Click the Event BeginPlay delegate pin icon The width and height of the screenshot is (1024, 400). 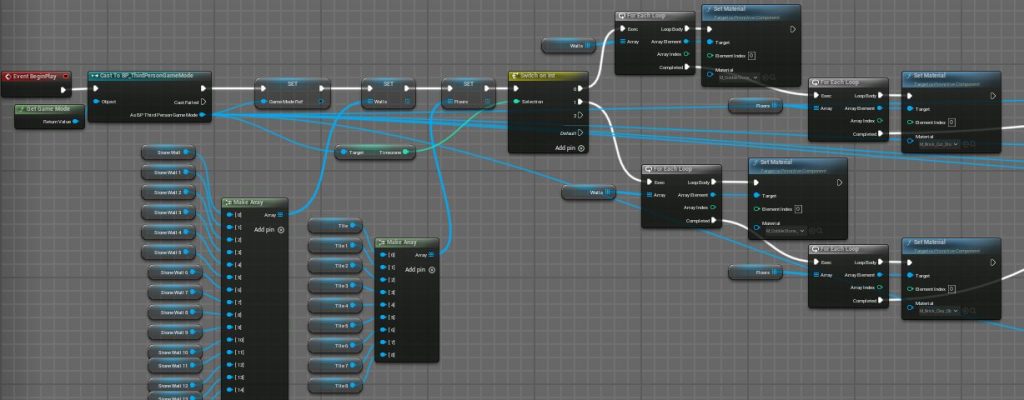pos(65,77)
